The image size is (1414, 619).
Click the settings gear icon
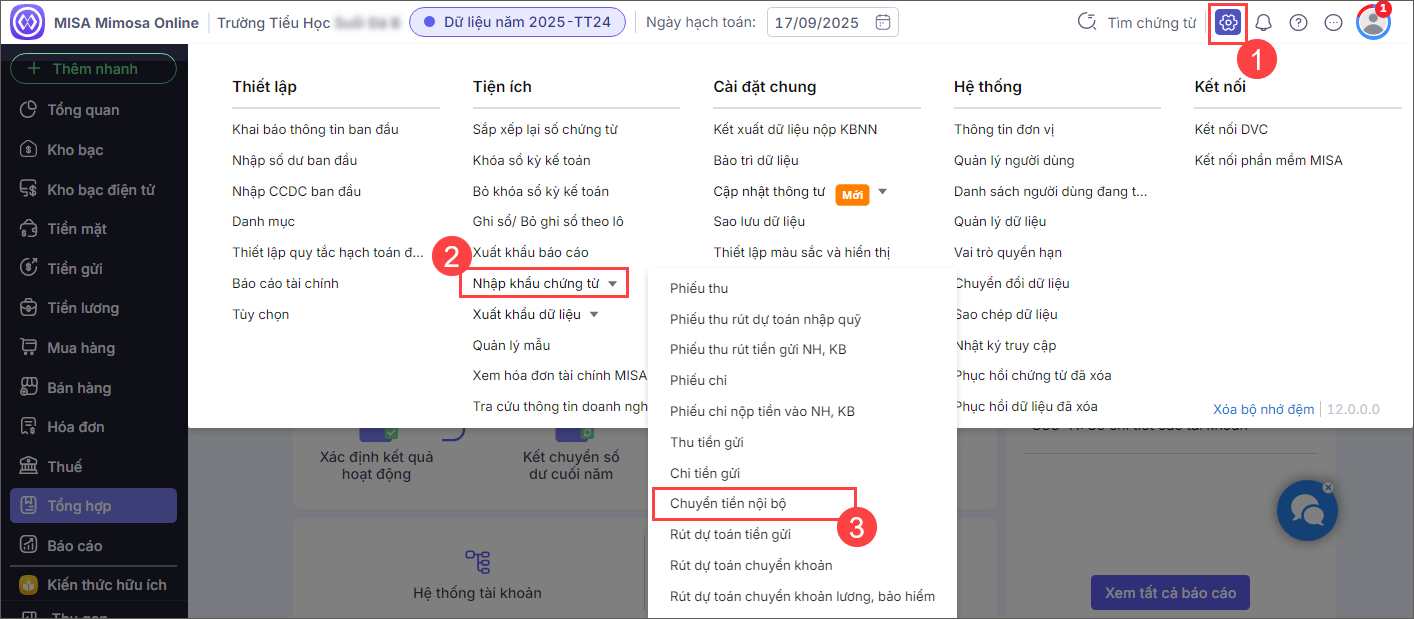(1228, 23)
